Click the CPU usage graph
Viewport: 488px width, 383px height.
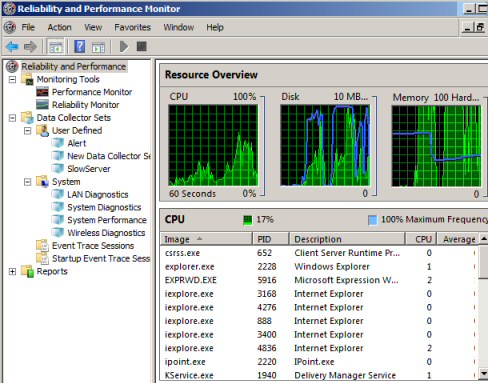(213, 145)
